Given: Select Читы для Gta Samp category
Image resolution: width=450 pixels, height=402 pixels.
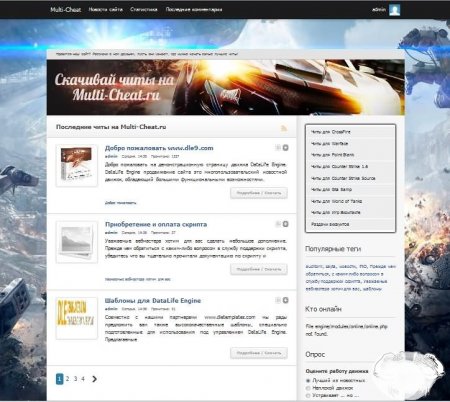Looking at the screenshot, I should pyautogui.click(x=350, y=190).
